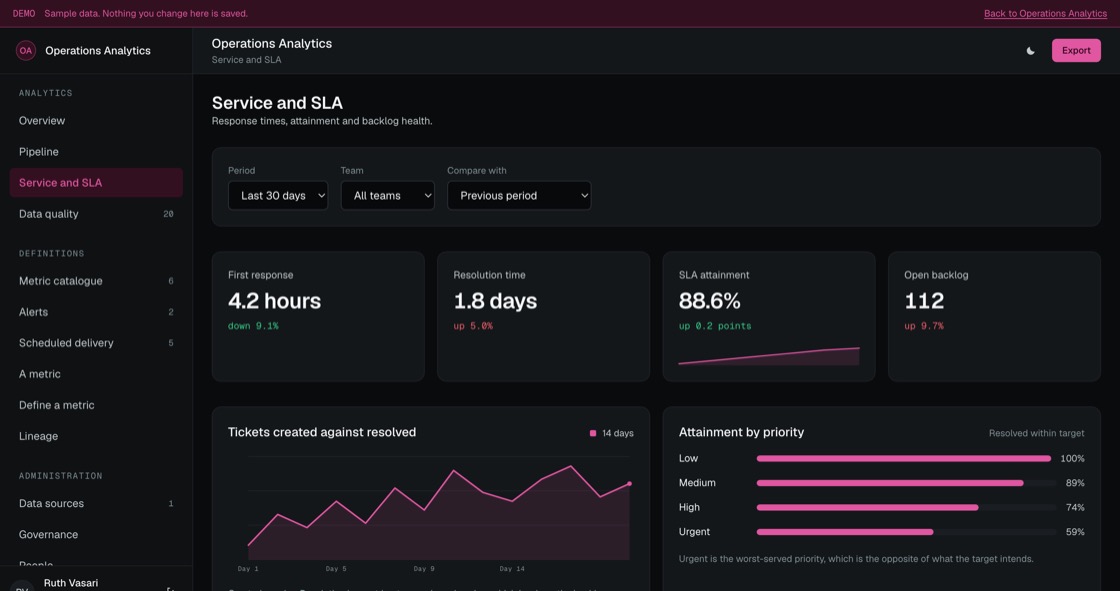Image resolution: width=1120 pixels, height=591 pixels.
Task: Go to Overview in the sidebar
Action: 96,121
